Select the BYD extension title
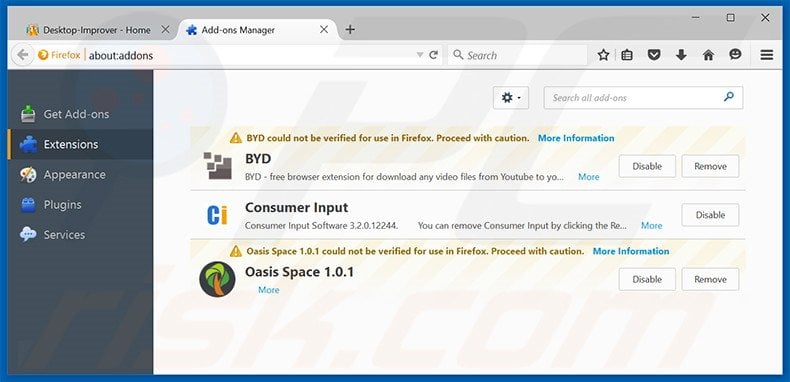The width and height of the screenshot is (790, 382). point(258,159)
